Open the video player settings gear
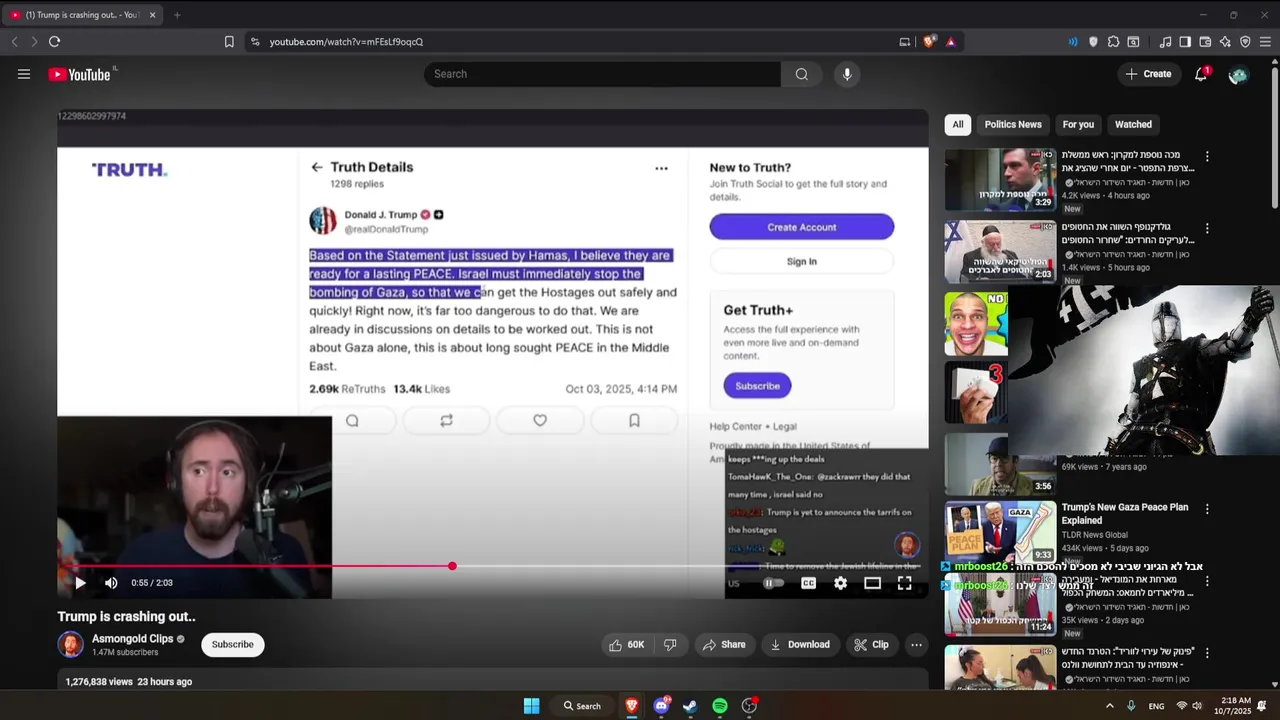Screen dimensions: 1280x720 click(840, 583)
